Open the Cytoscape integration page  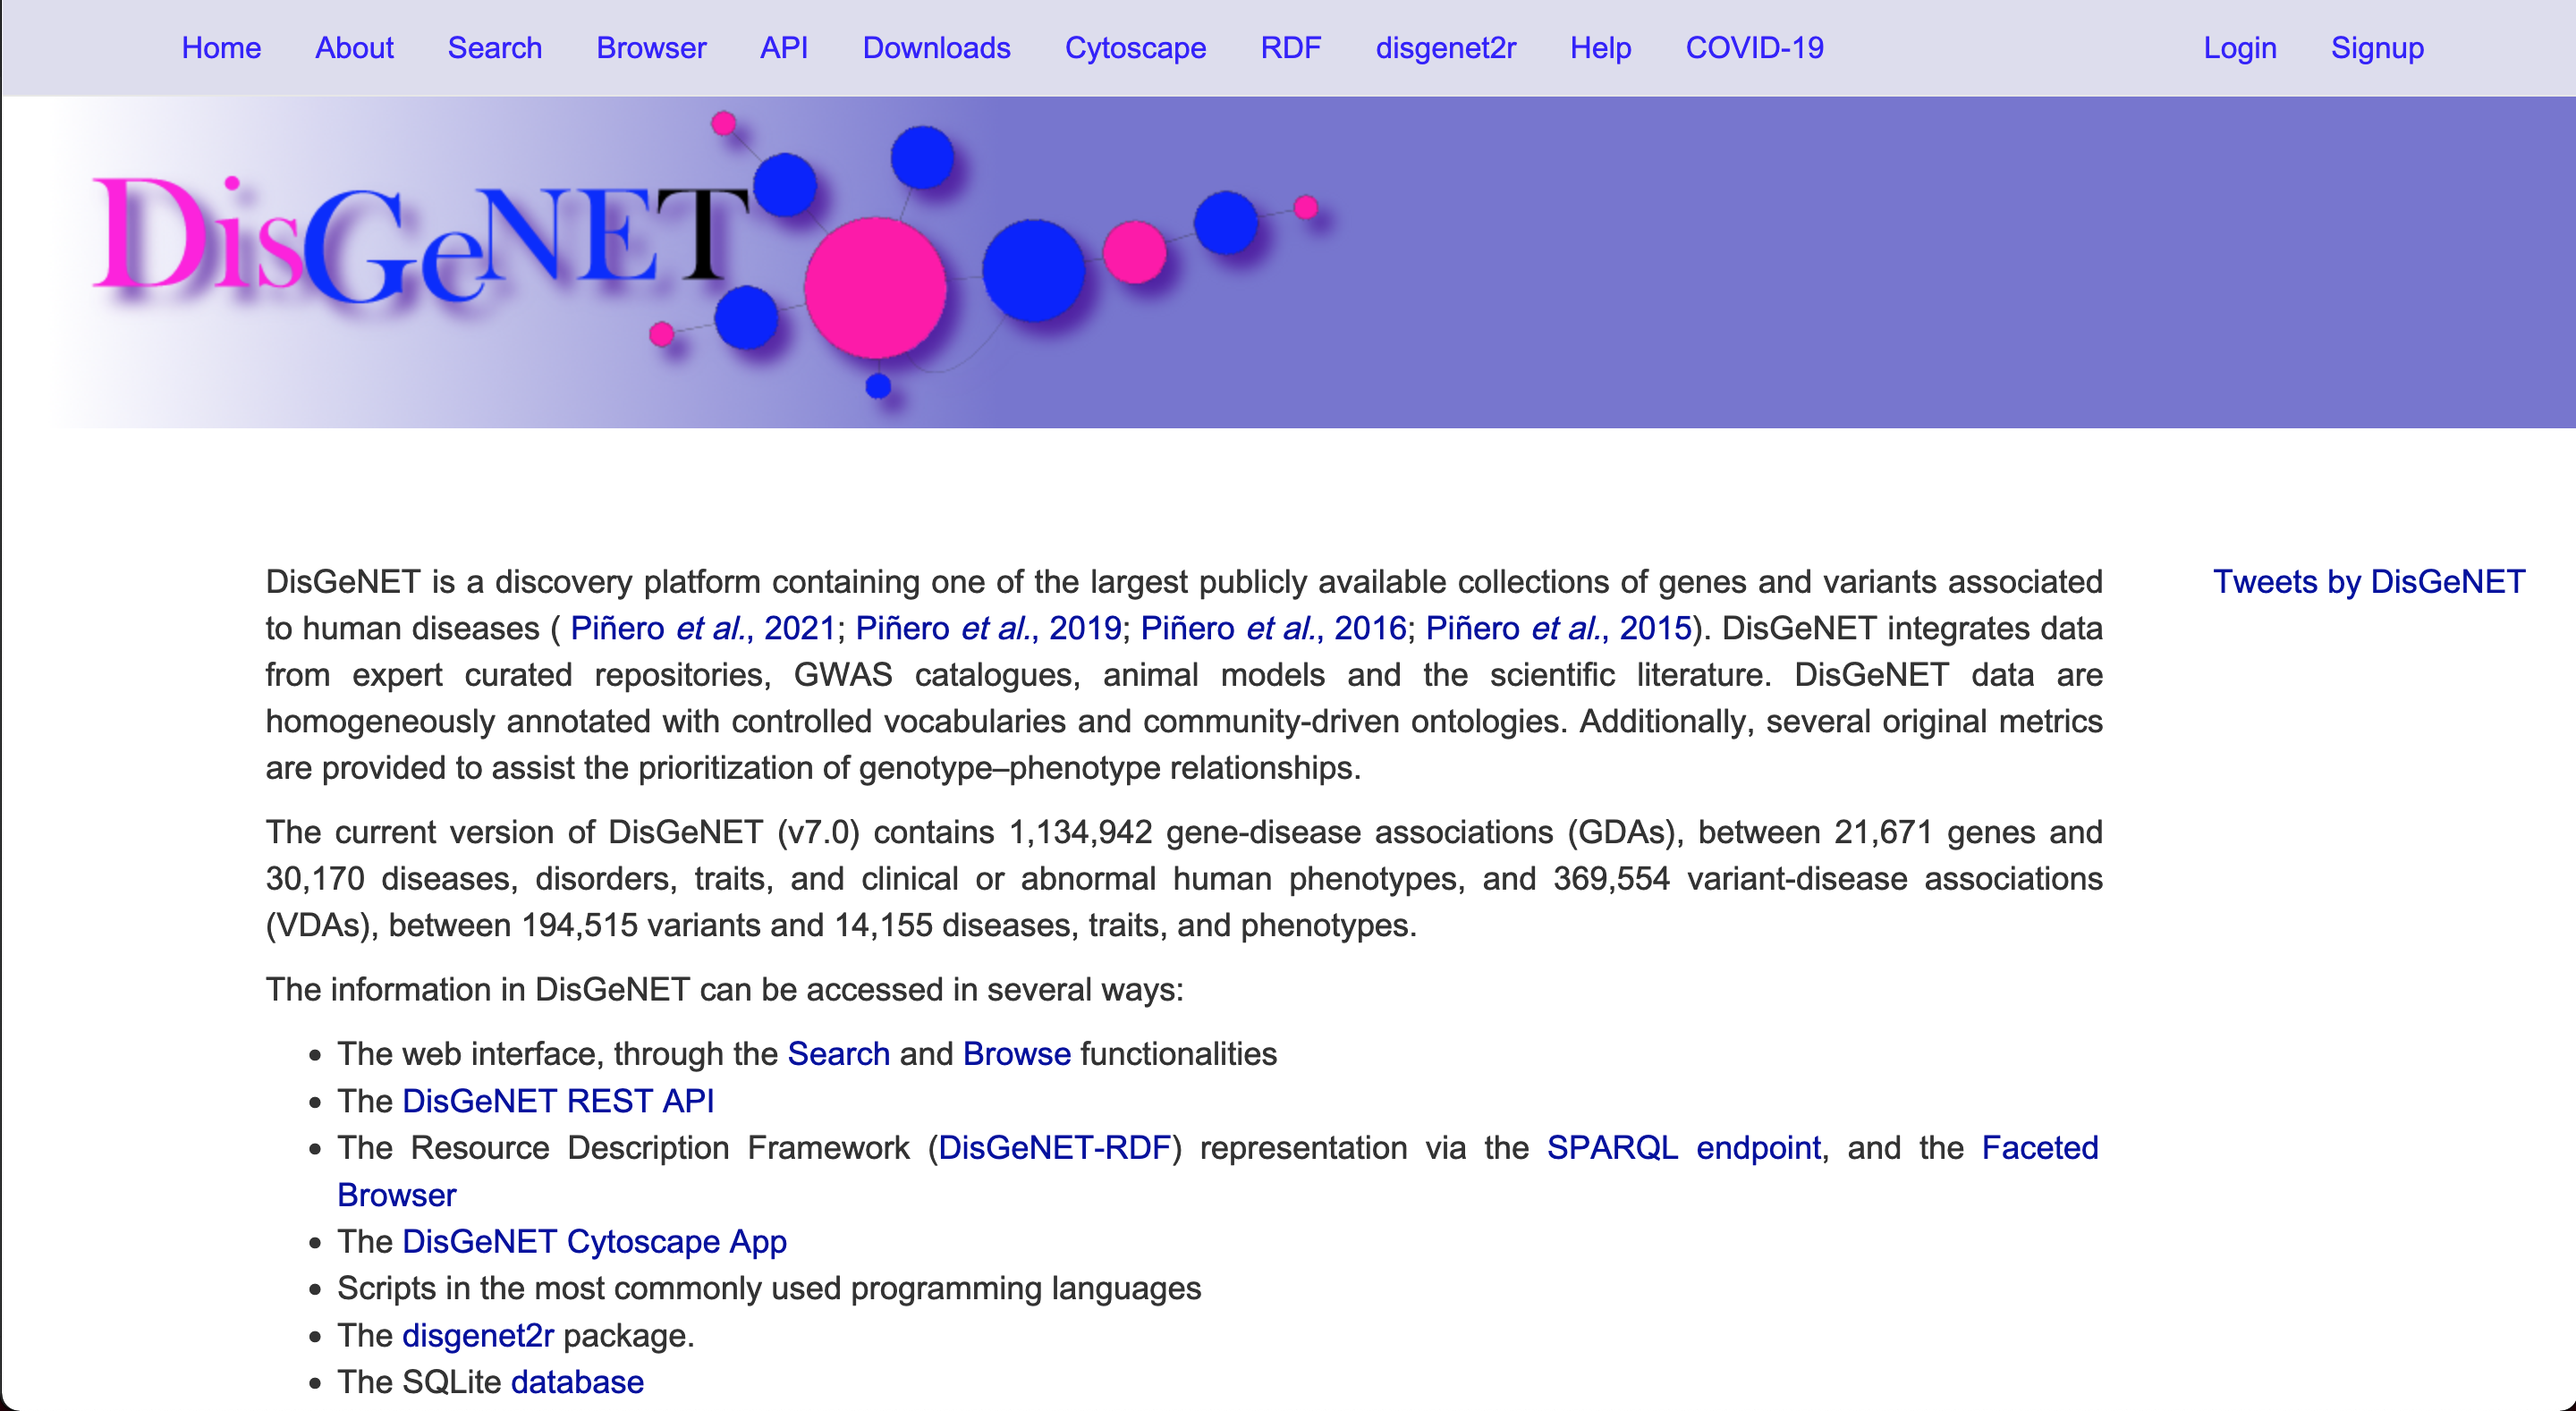point(1133,46)
